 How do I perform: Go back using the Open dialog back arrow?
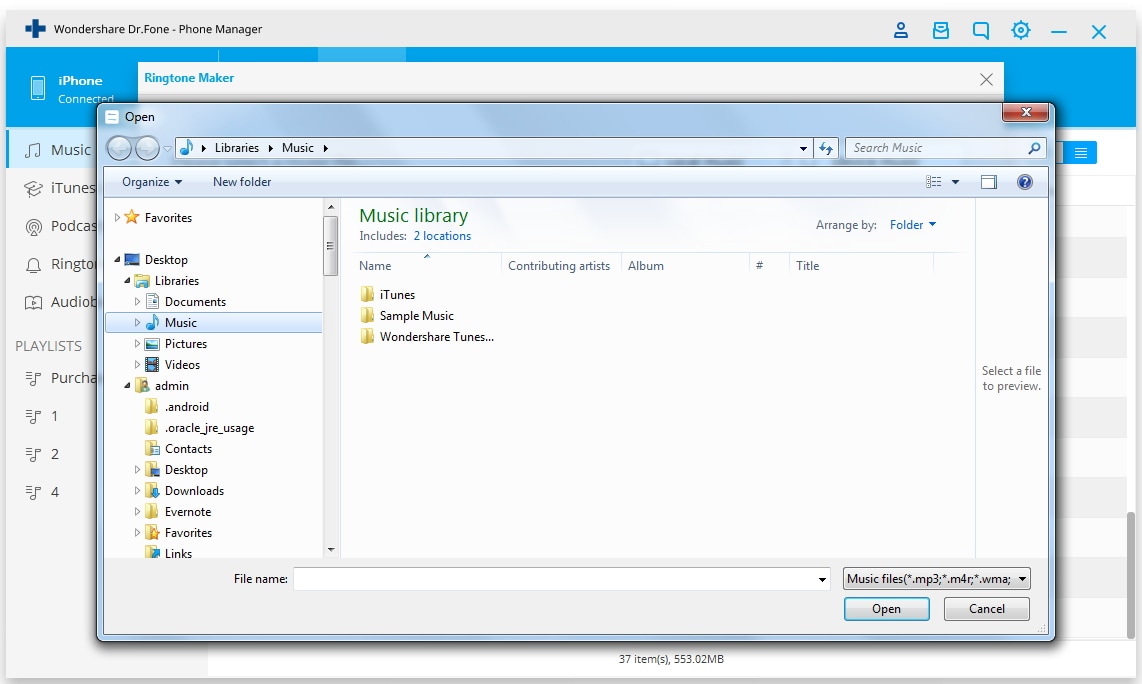[119, 148]
